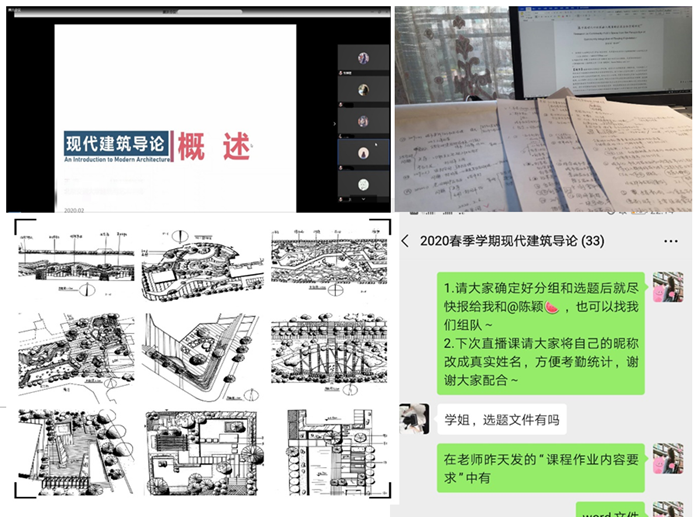
Task: Open the bottom-right annotated plan sketch
Action: point(337,452)
